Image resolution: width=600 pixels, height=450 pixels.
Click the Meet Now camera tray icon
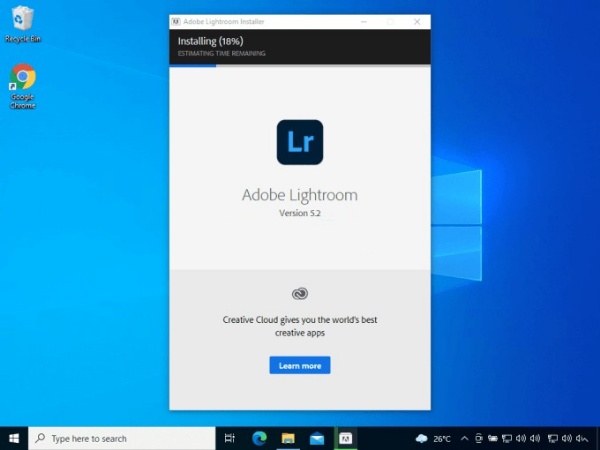click(x=478, y=439)
